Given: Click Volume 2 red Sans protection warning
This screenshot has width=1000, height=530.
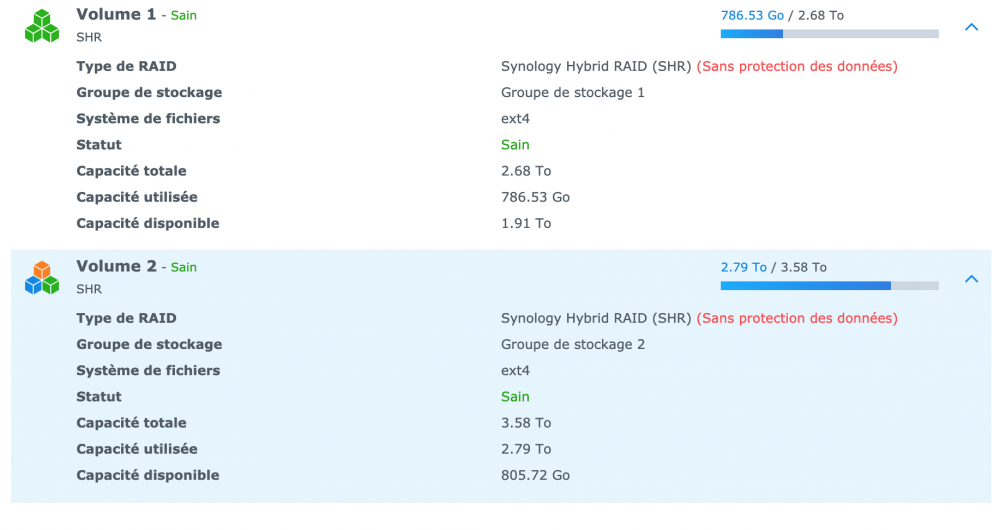Looking at the screenshot, I should pyautogui.click(x=797, y=318).
